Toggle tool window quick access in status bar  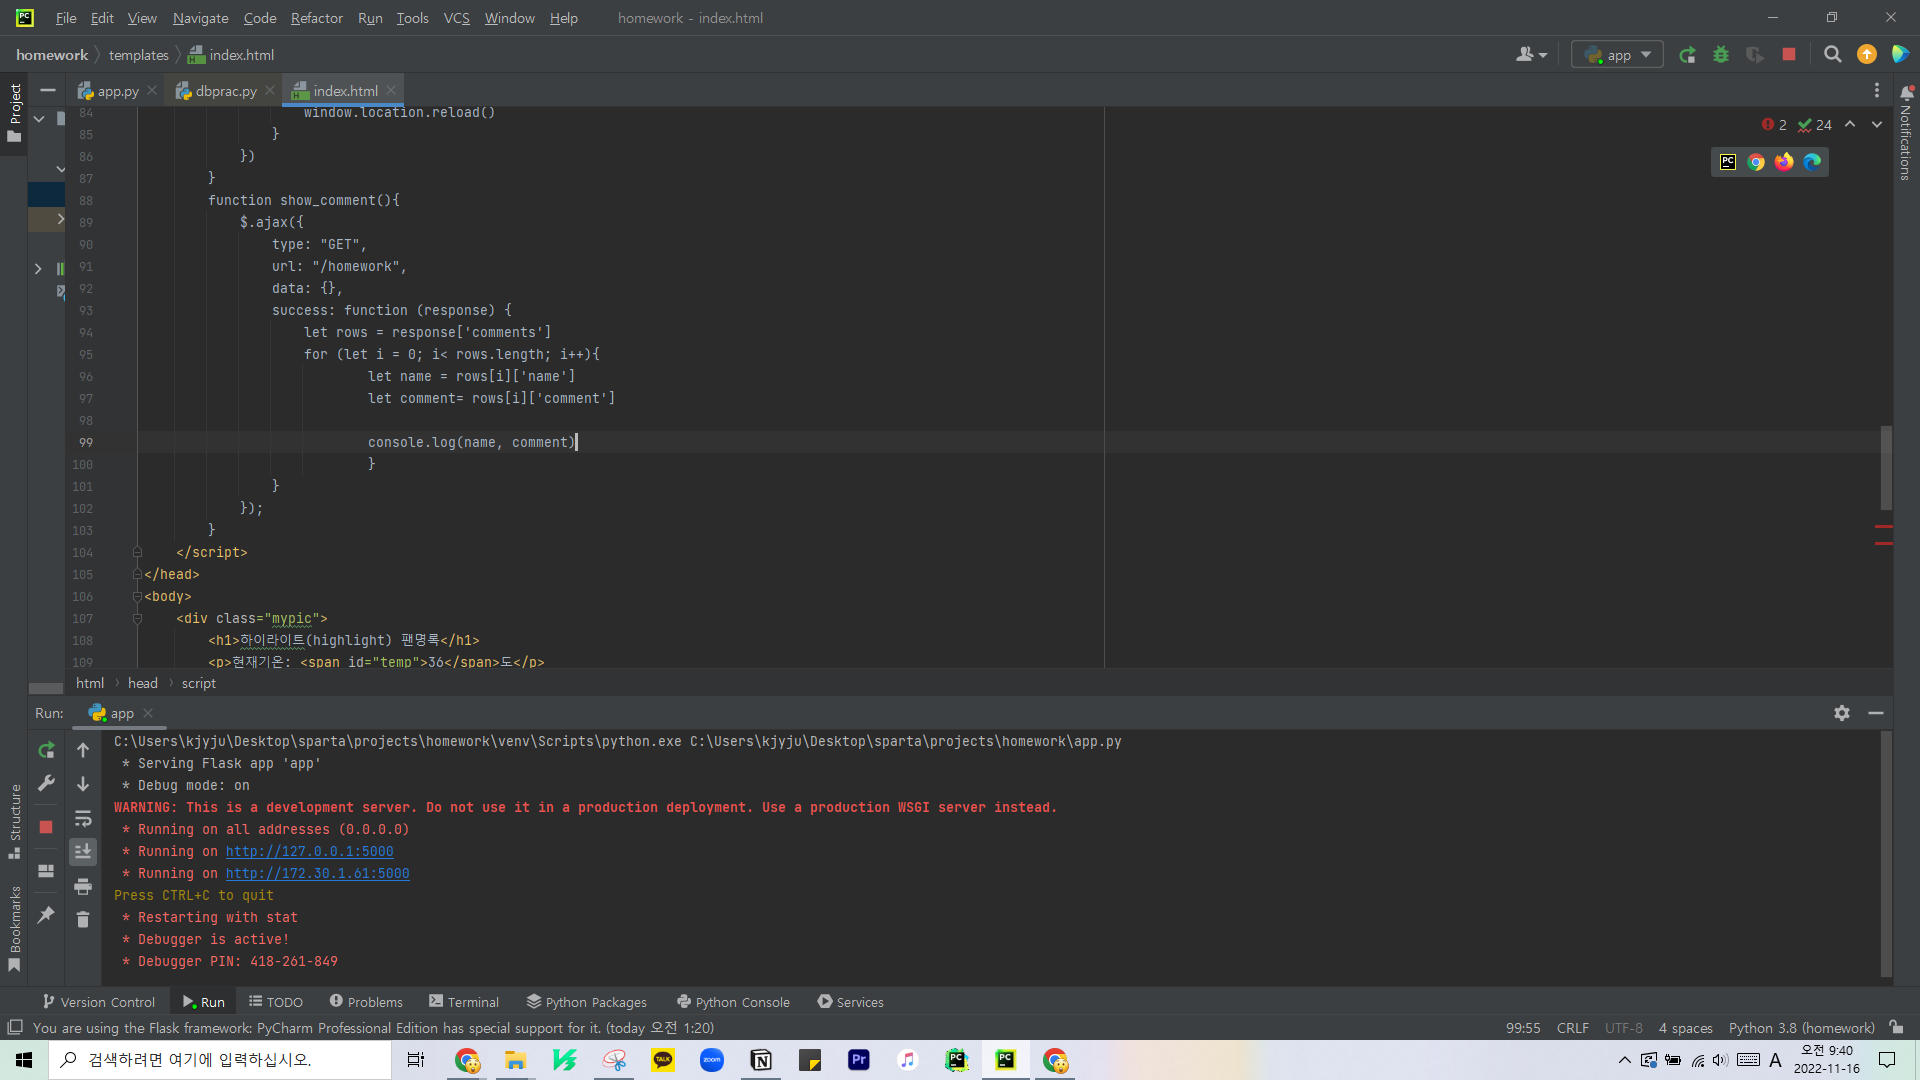(15, 1027)
